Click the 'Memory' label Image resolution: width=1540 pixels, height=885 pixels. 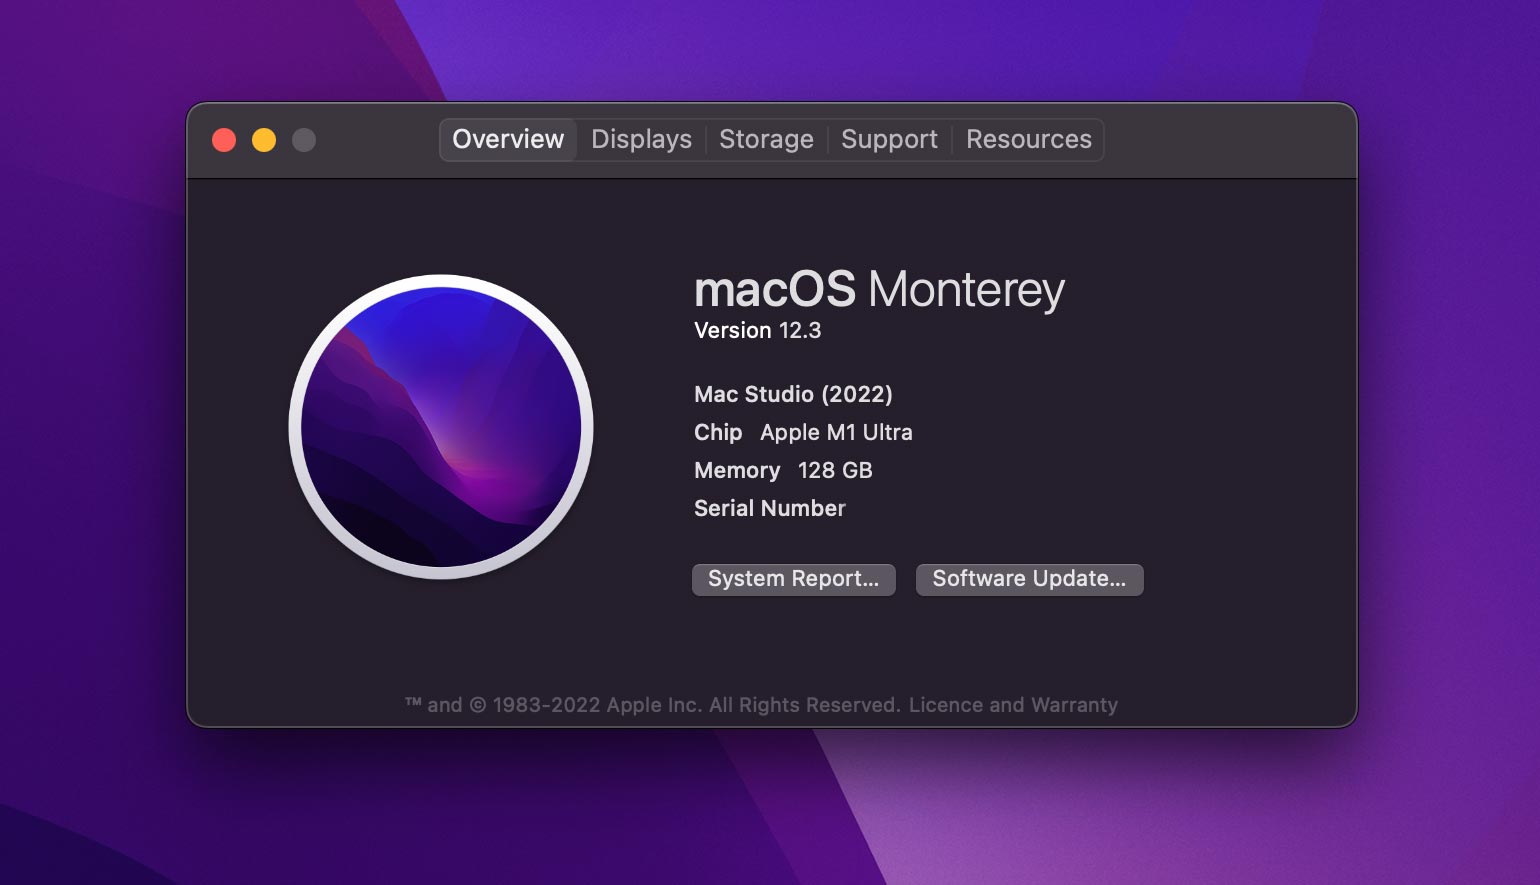737,470
